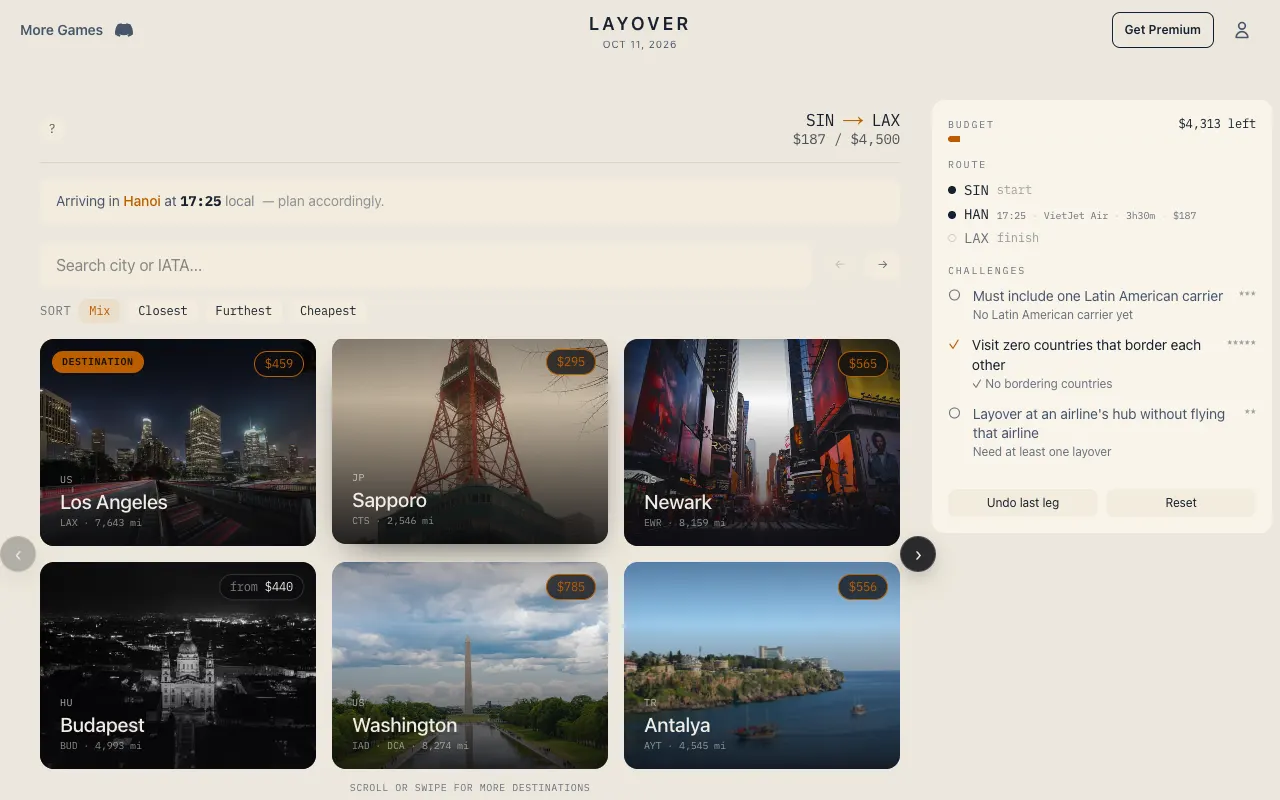Focus the Search city or IATA field
The height and width of the screenshot is (800, 1280).
point(426,265)
